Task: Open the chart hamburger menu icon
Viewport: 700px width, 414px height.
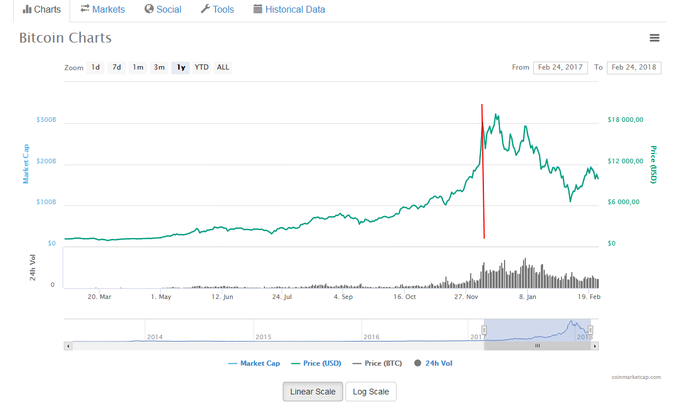Action: click(x=654, y=38)
